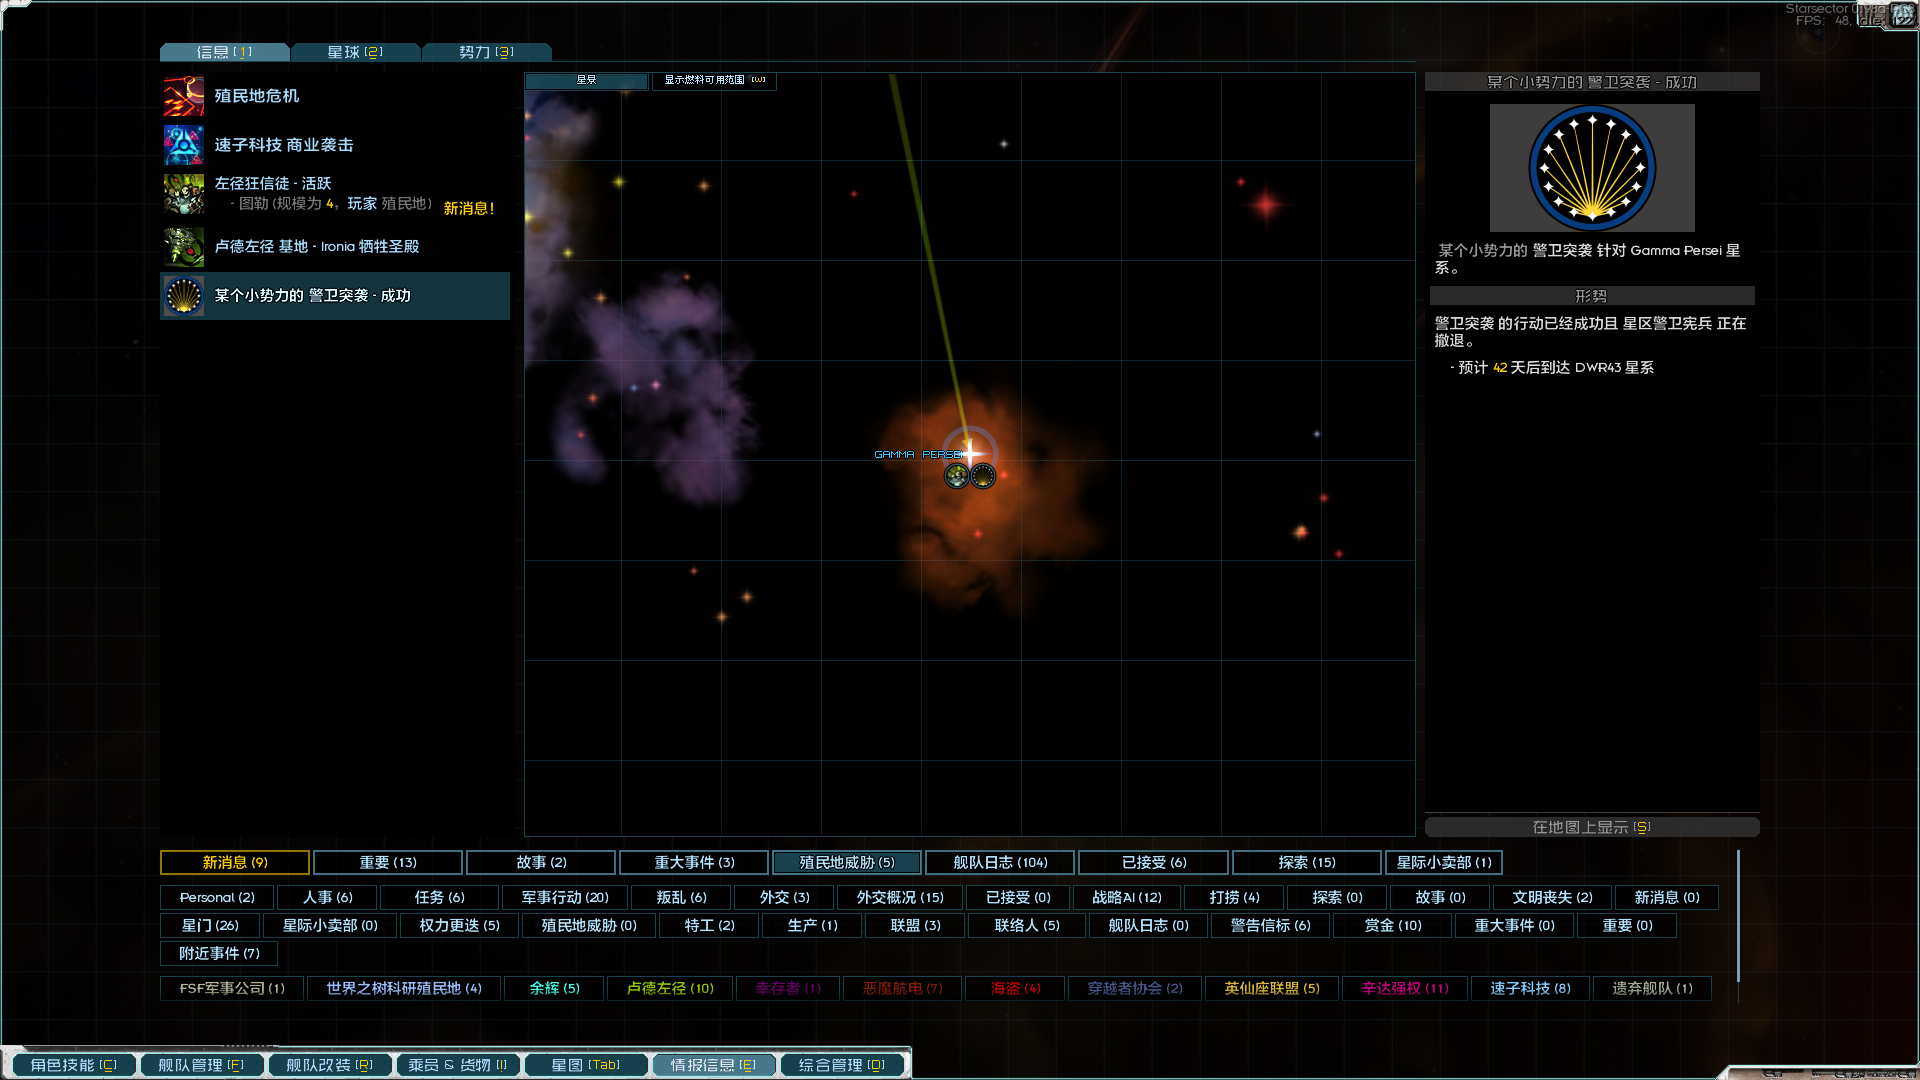The height and width of the screenshot is (1080, 1920).
Task: Select the 军事行动 (20) tag
Action: [x=565, y=897]
